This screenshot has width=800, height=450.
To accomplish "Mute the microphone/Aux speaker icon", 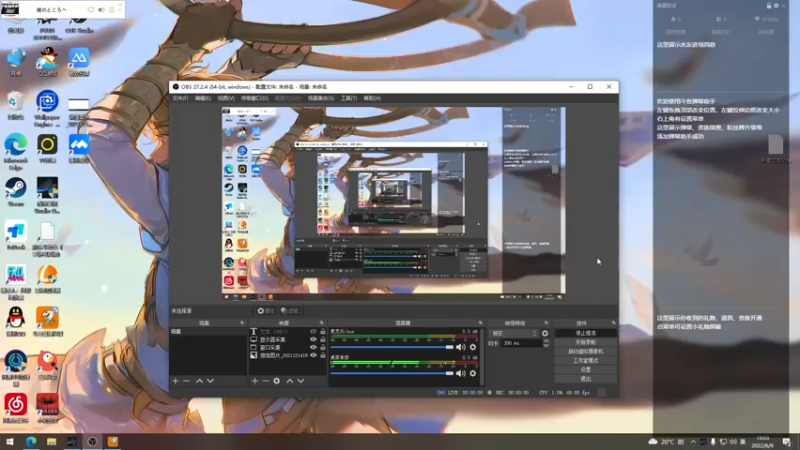I will pyautogui.click(x=461, y=347).
